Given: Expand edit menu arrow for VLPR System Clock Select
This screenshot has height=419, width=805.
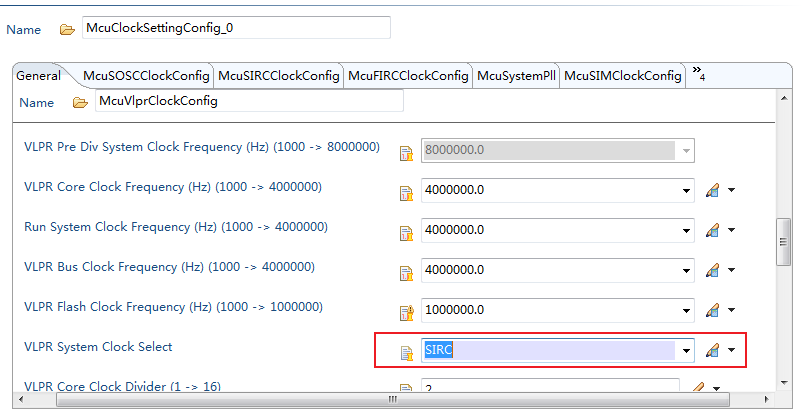Looking at the screenshot, I should click(x=732, y=350).
